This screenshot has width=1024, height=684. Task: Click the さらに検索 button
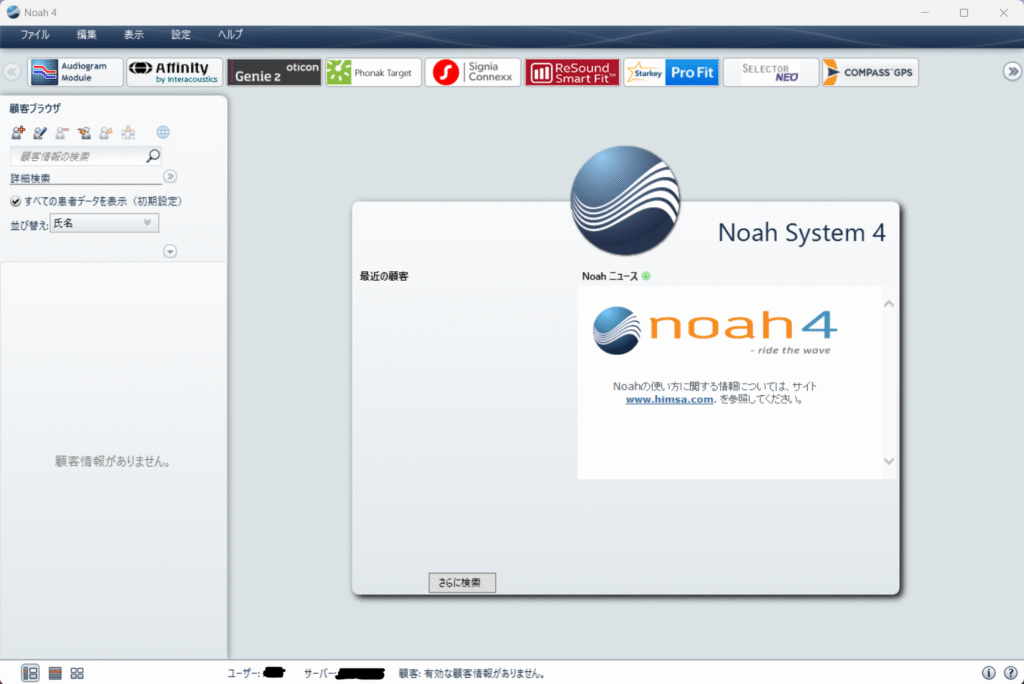462,583
